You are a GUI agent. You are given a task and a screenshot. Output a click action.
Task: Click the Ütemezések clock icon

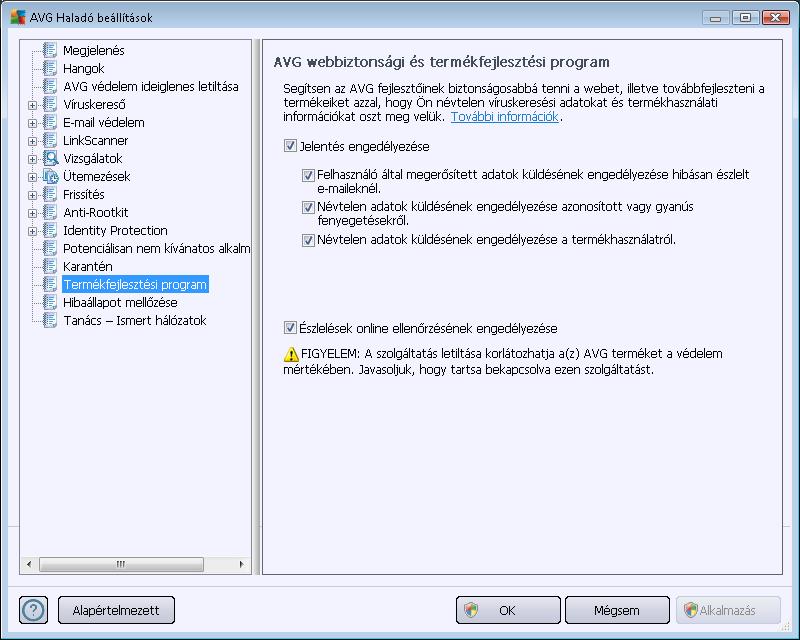(50, 176)
